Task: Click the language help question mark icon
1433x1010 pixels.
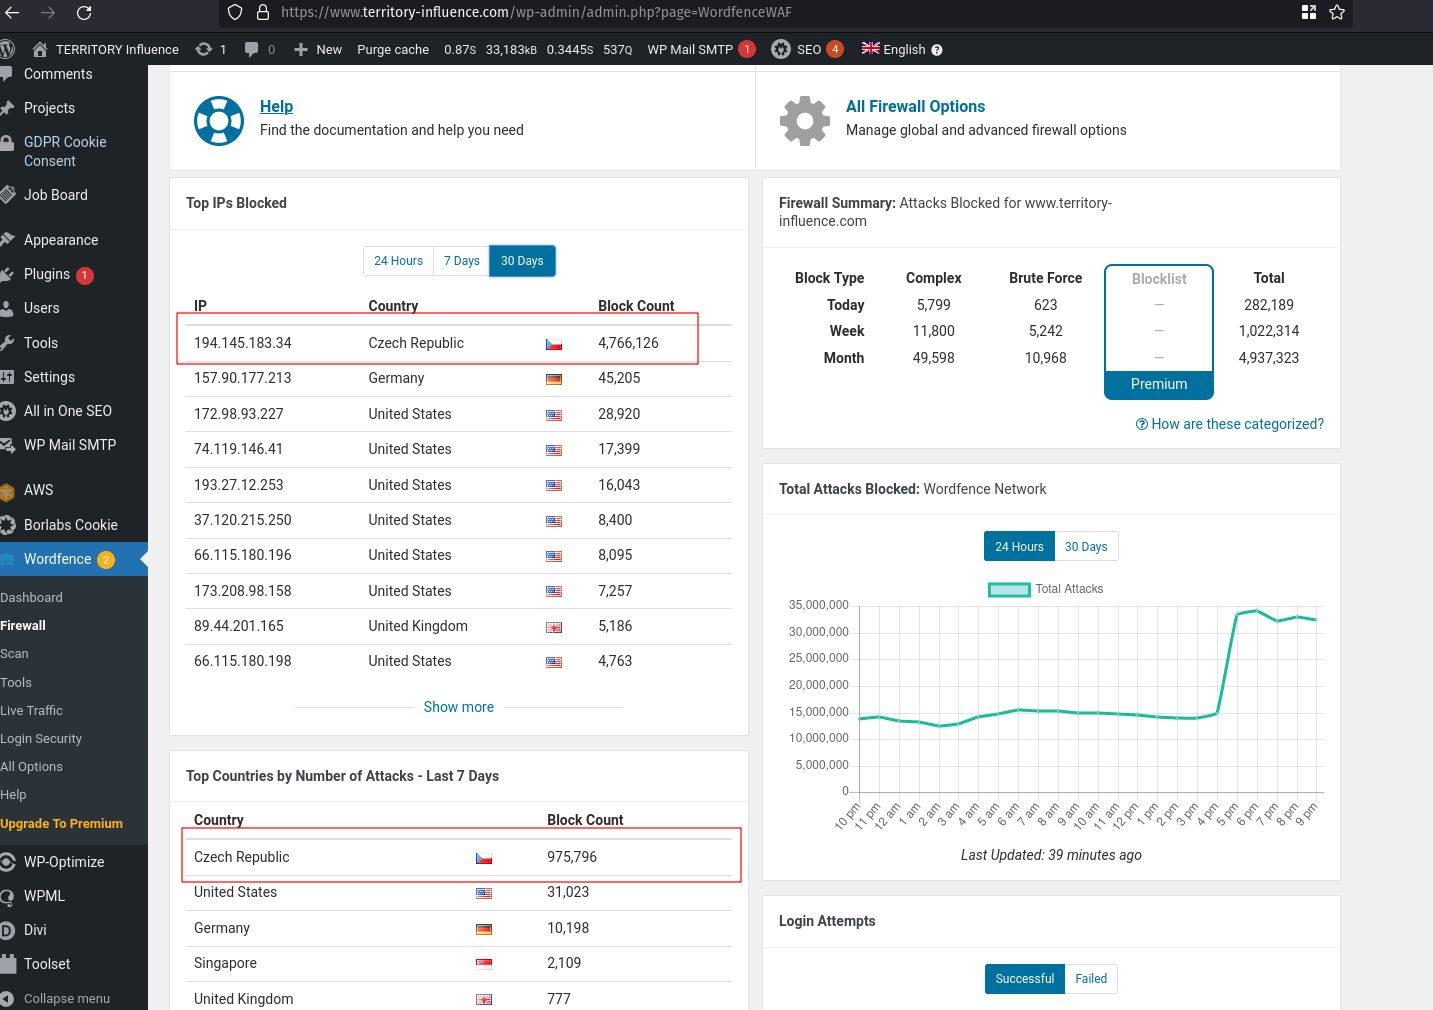Action: coord(937,50)
